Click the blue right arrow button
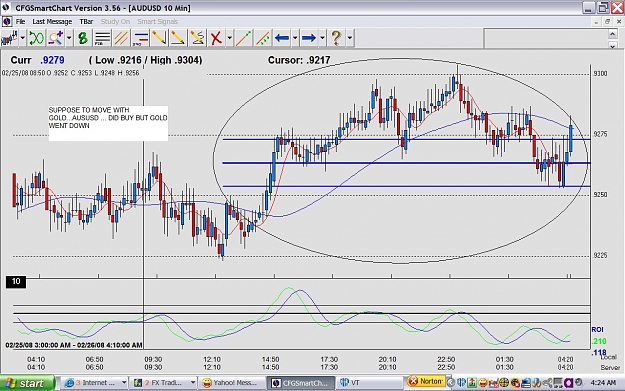 click(x=309, y=38)
